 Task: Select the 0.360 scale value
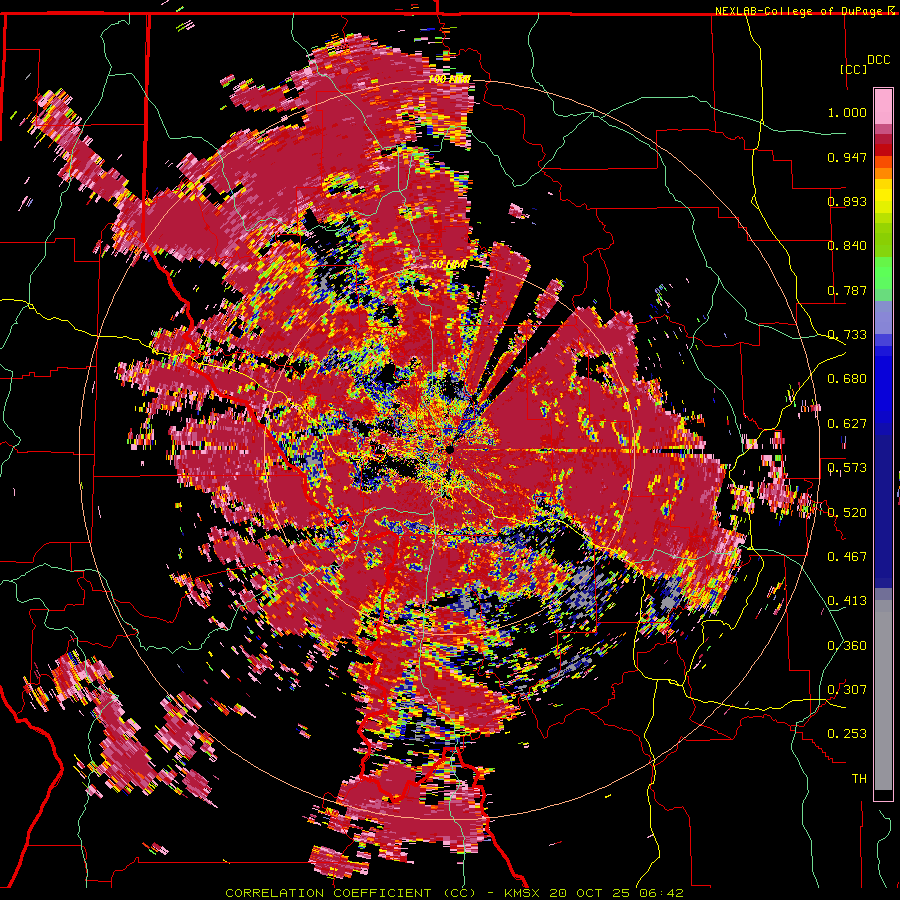[847, 646]
